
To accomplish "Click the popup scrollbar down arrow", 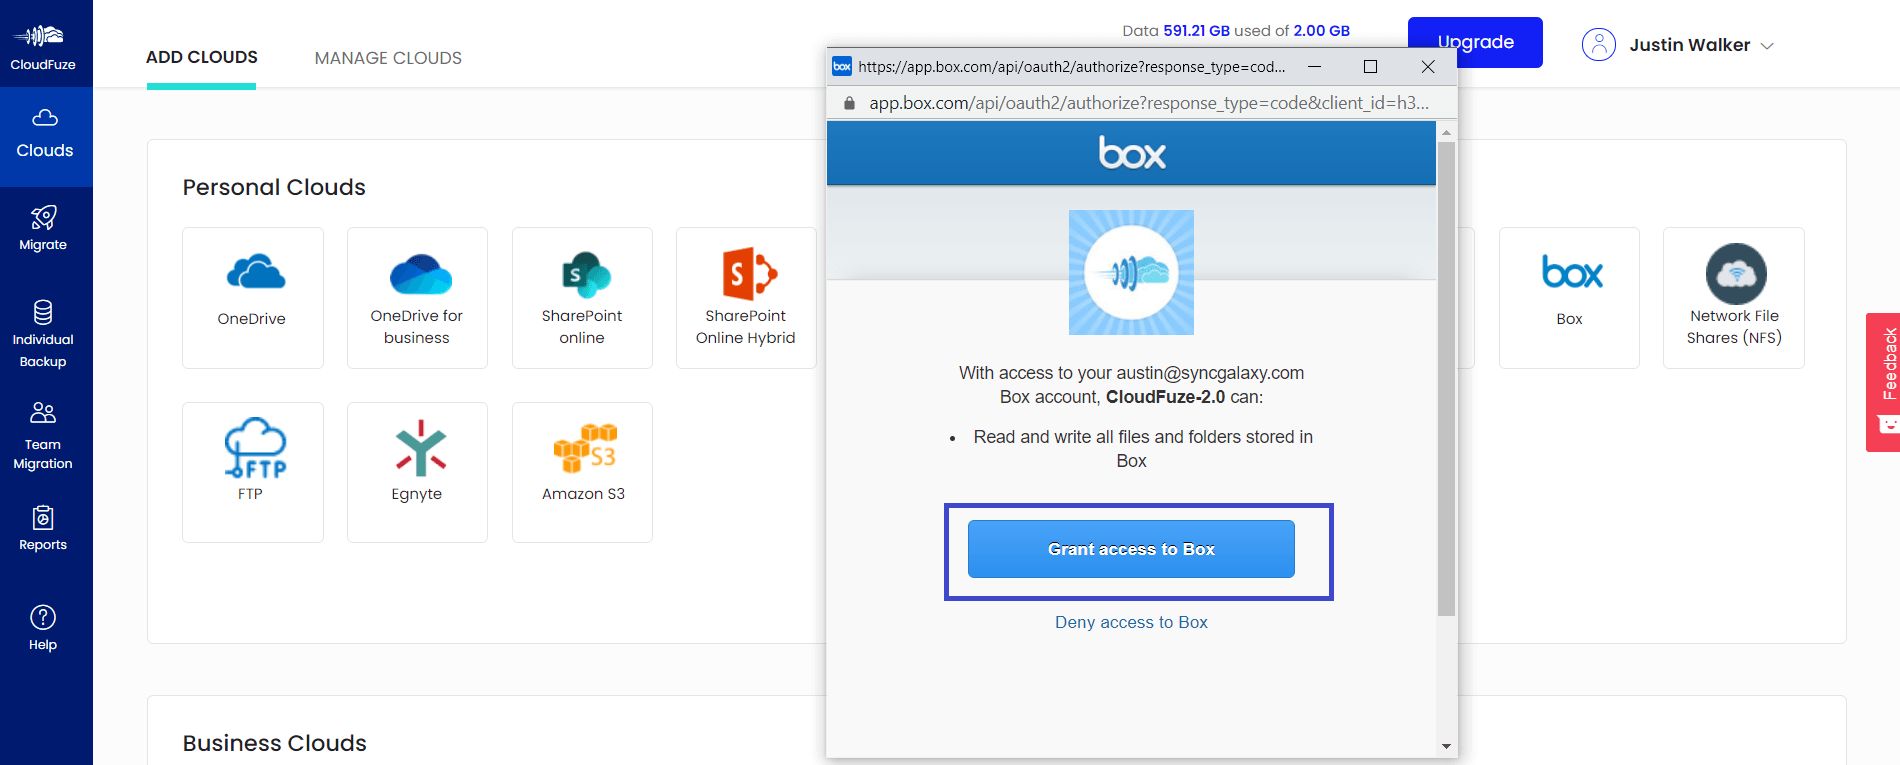I will [x=1446, y=746].
